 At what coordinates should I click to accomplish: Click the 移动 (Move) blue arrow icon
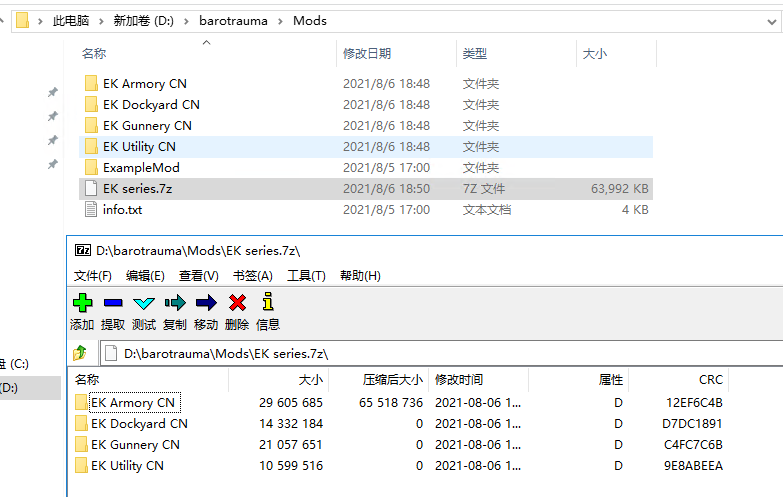click(206, 303)
